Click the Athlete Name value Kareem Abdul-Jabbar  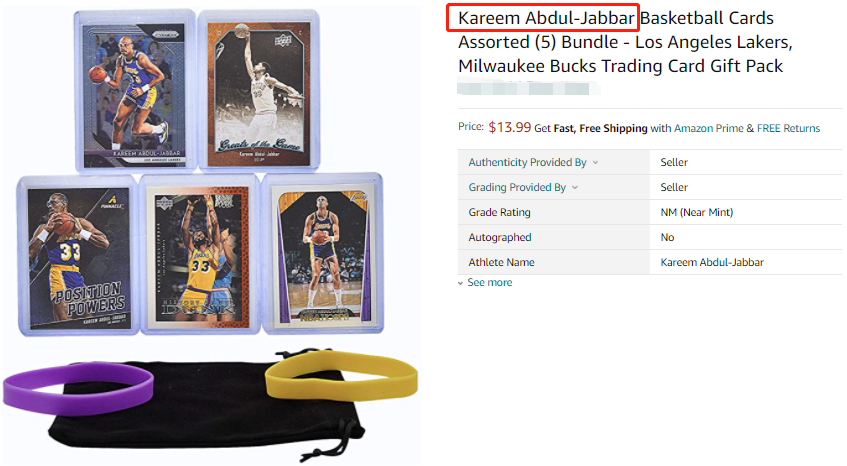tap(712, 262)
